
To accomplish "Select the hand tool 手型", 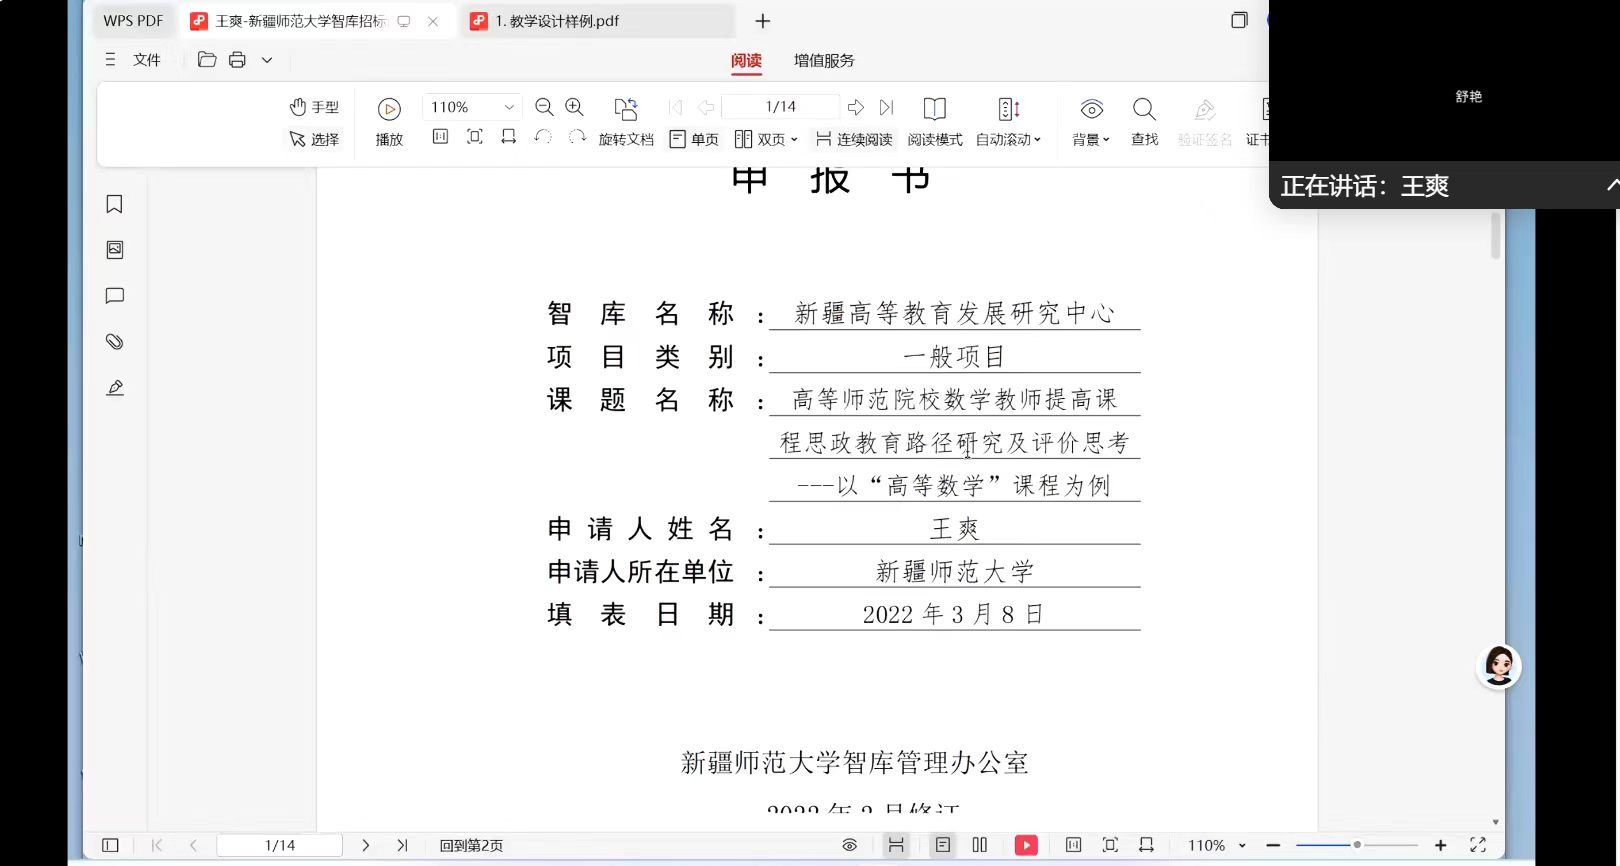I will (314, 107).
